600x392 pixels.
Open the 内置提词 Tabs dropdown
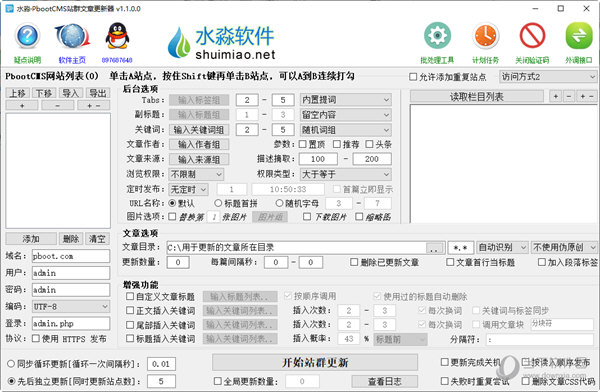pos(346,100)
